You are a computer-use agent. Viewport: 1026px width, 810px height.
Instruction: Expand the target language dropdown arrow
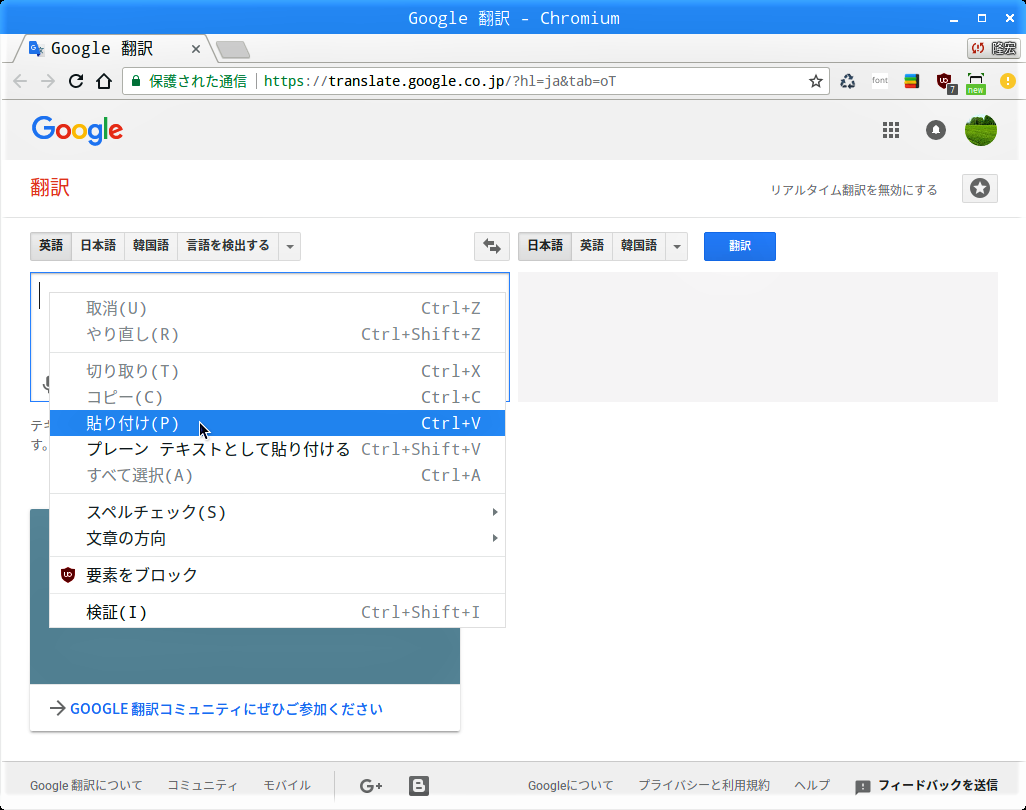pos(677,246)
